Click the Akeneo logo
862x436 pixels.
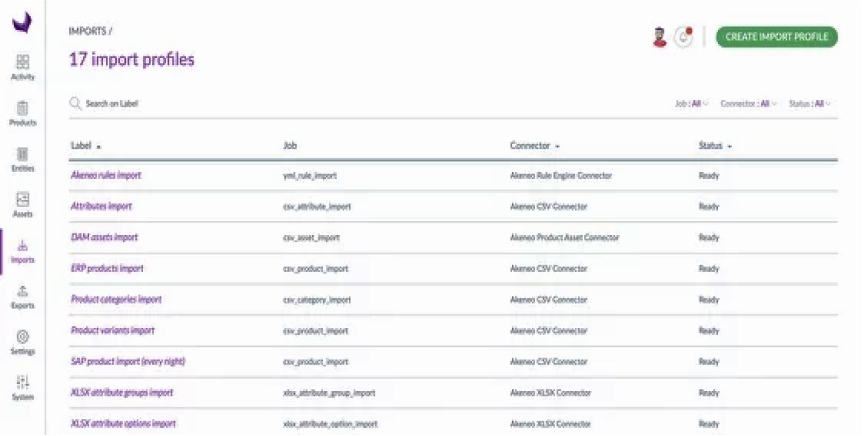click(x=23, y=23)
